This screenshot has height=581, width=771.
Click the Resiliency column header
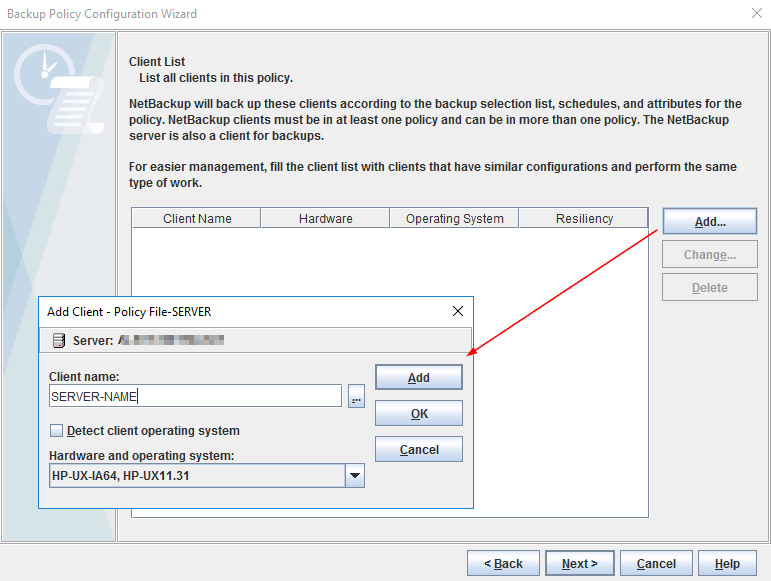click(x=584, y=219)
